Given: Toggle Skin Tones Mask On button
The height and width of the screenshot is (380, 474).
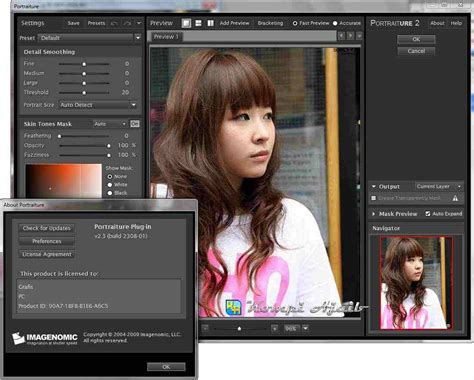Looking at the screenshot, I should [135, 124].
